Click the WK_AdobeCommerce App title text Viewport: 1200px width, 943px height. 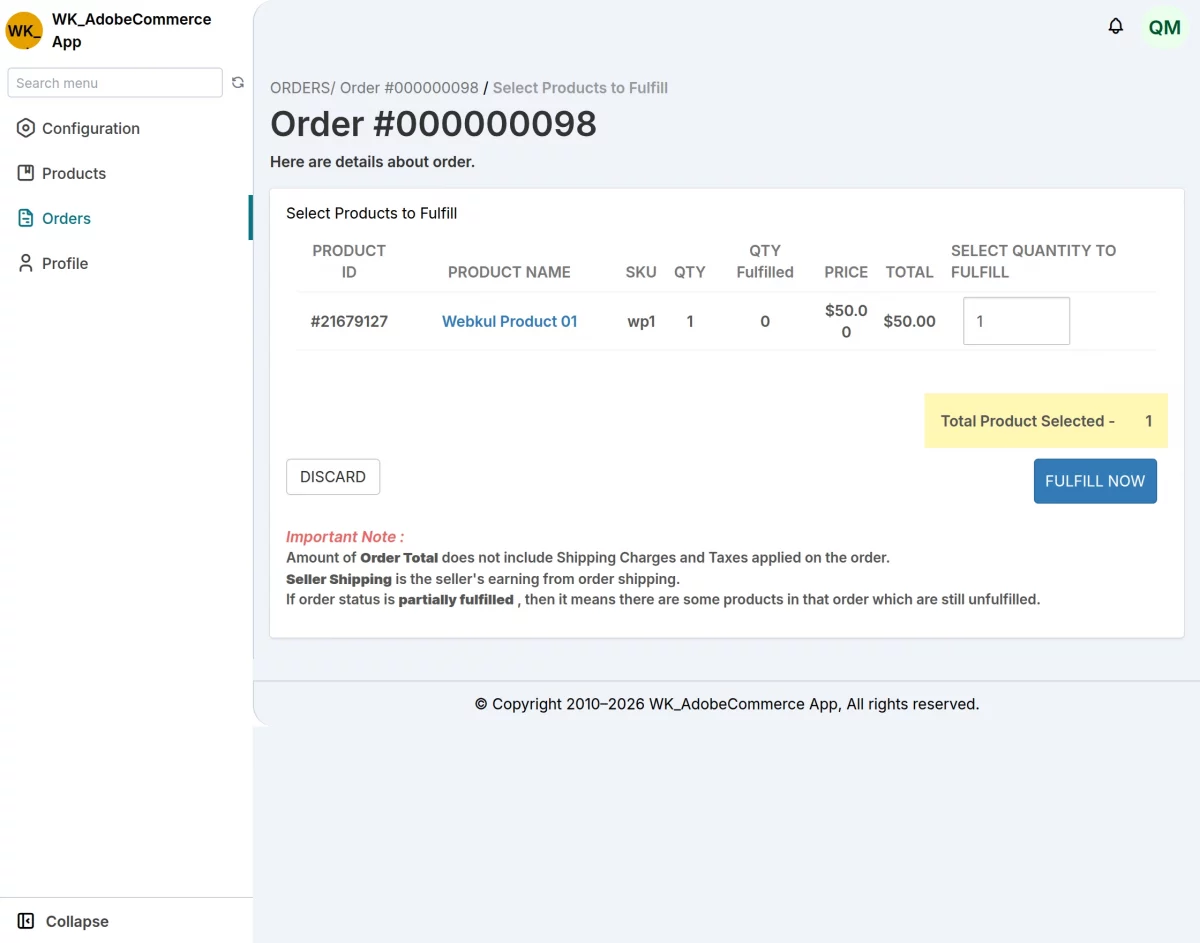point(132,30)
